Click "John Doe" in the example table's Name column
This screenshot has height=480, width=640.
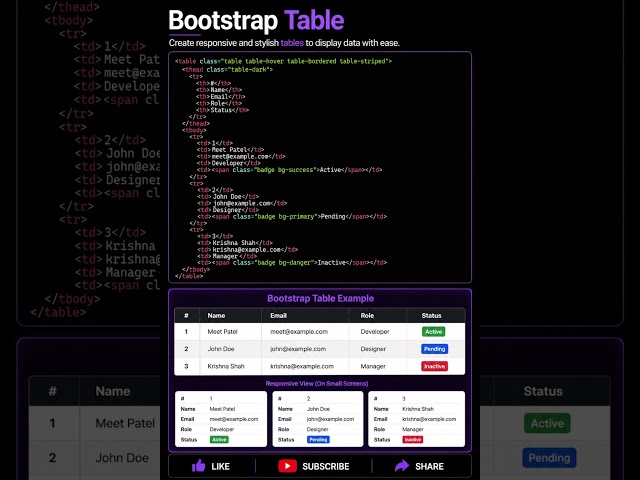coord(221,349)
